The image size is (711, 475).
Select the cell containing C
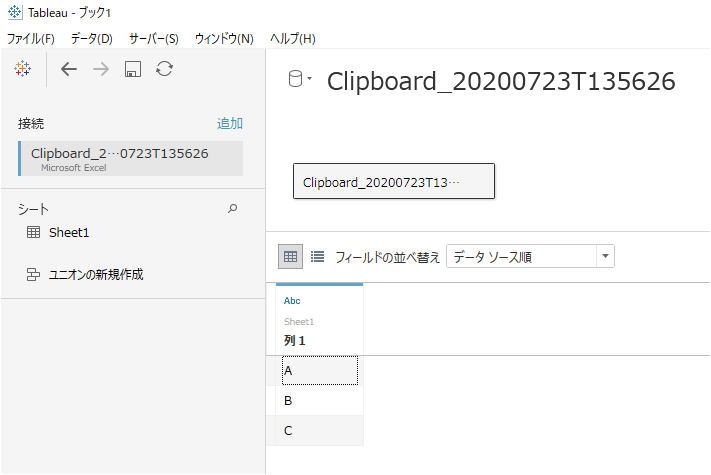point(320,431)
